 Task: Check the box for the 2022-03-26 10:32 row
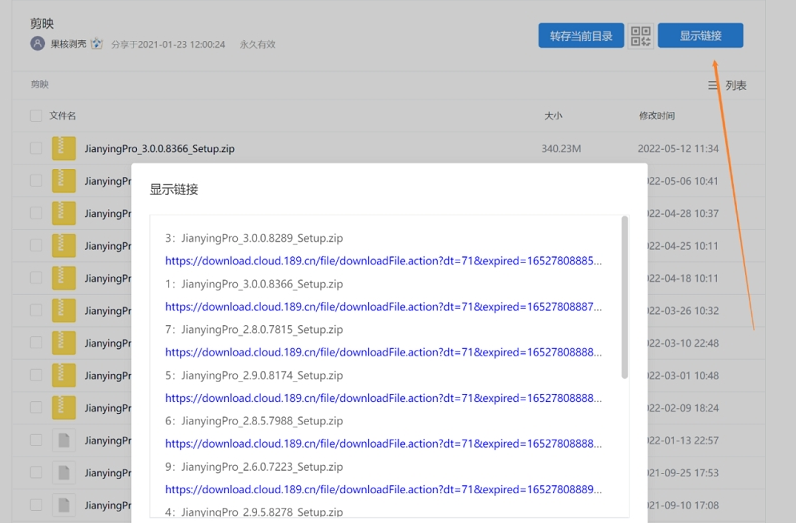[x=36, y=310]
